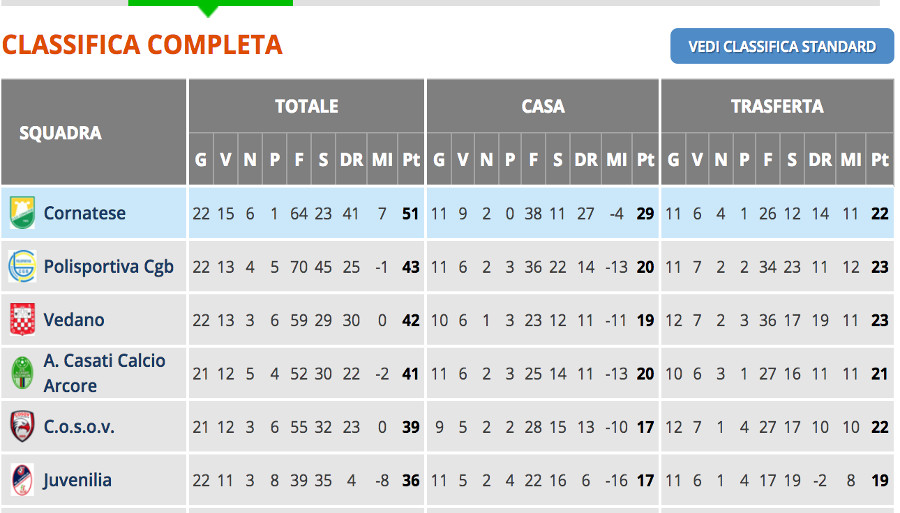900x513 pixels.
Task: Open the Juvenilia team link
Action: click(x=77, y=480)
